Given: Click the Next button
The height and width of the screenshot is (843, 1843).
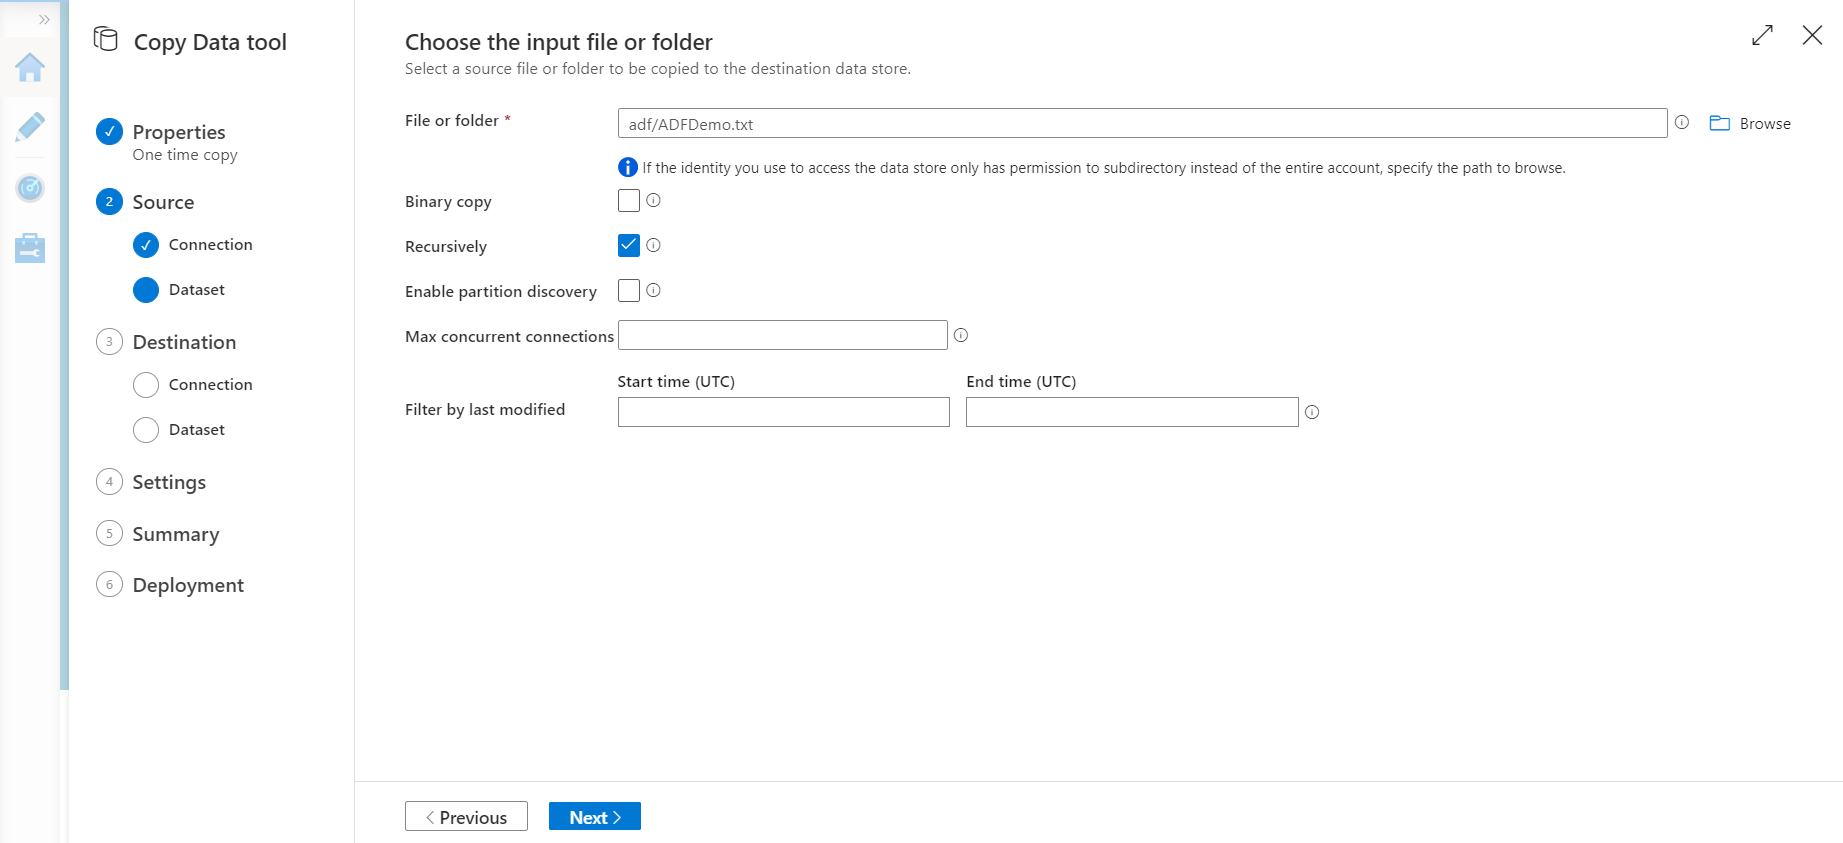Looking at the screenshot, I should 594,817.
